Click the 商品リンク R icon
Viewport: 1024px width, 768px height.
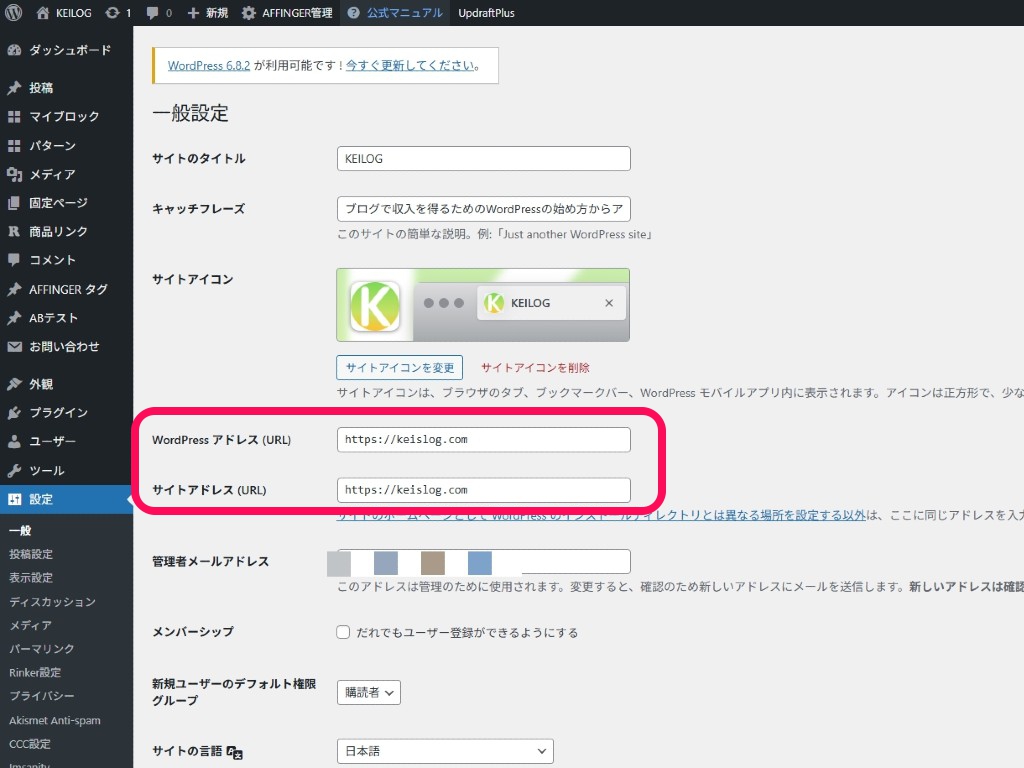tap(14, 232)
